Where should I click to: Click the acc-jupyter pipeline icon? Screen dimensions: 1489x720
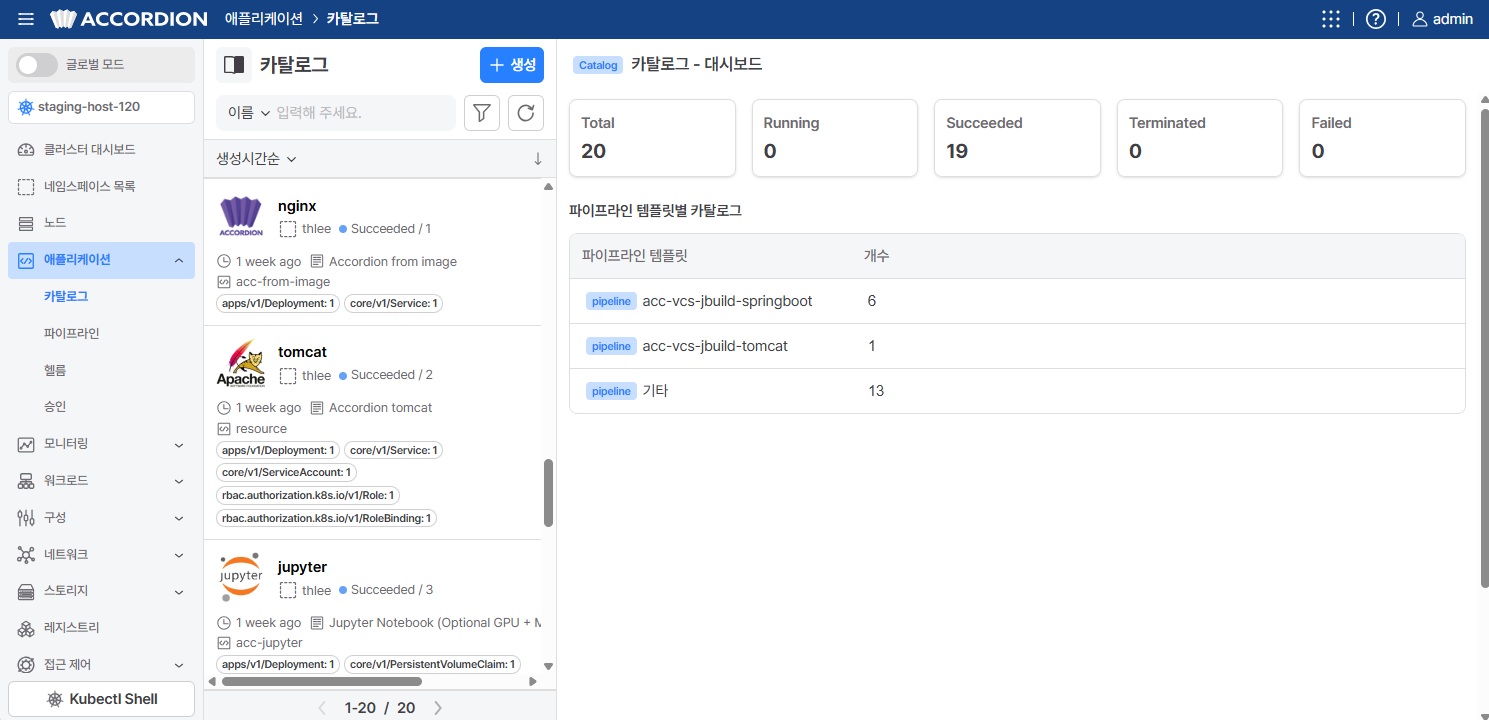click(224, 643)
